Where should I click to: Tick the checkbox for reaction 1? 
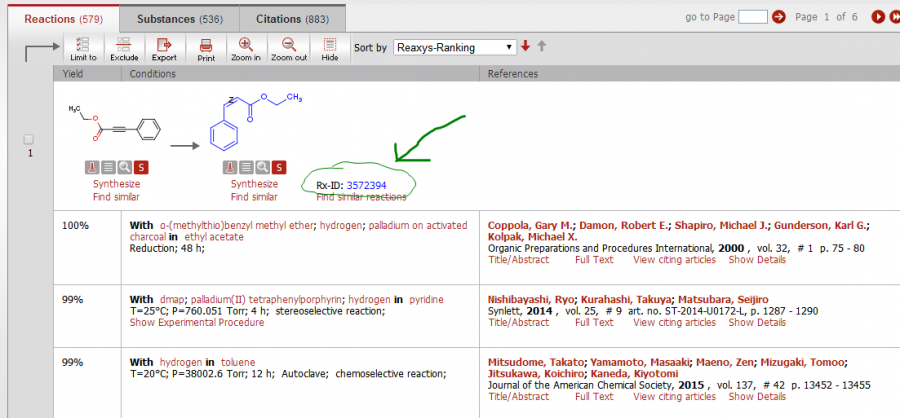(29, 140)
